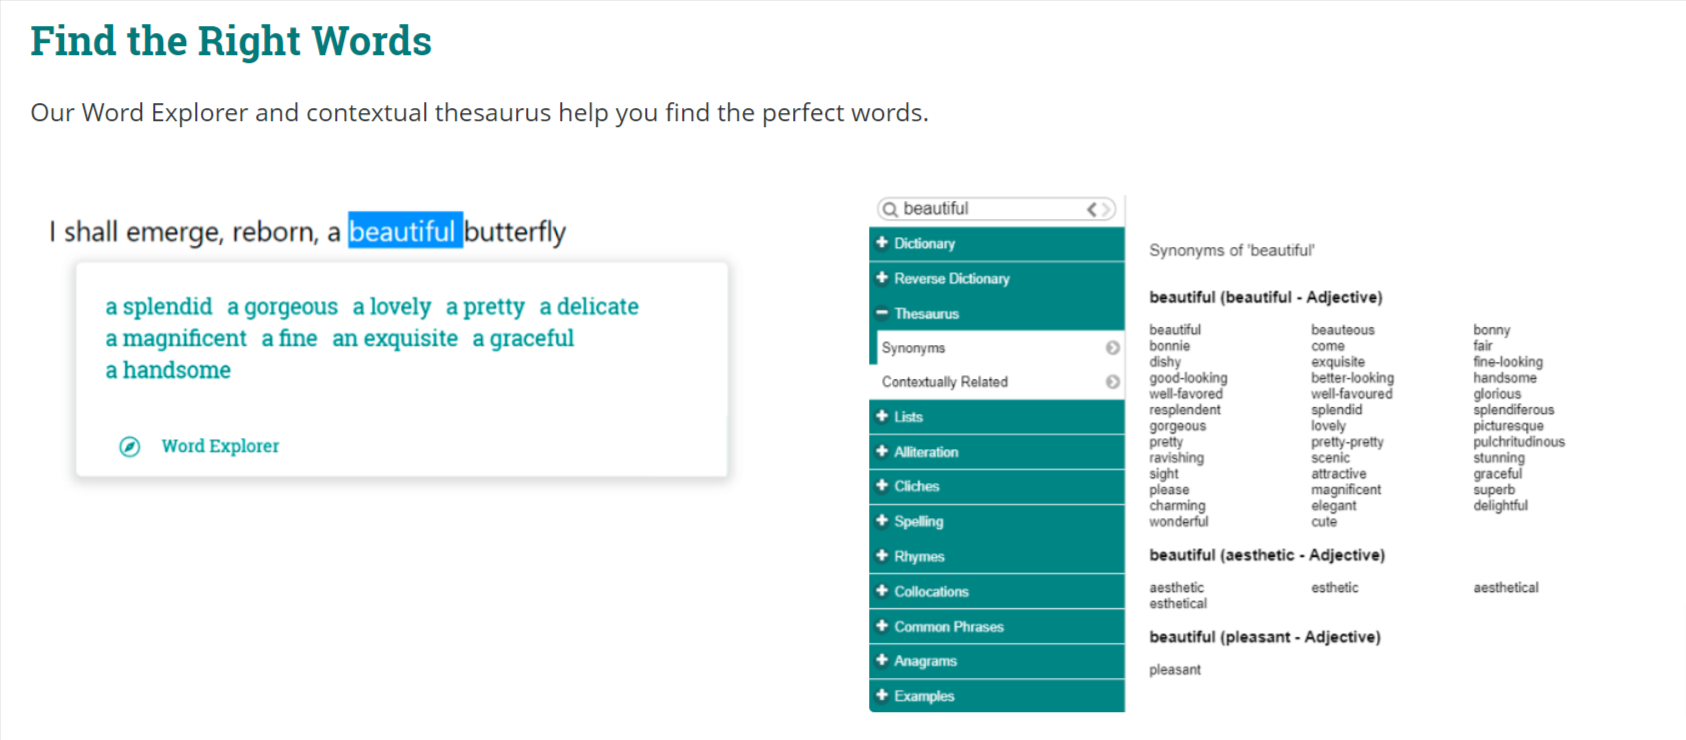Expand the Dictionary section

(x=997, y=243)
